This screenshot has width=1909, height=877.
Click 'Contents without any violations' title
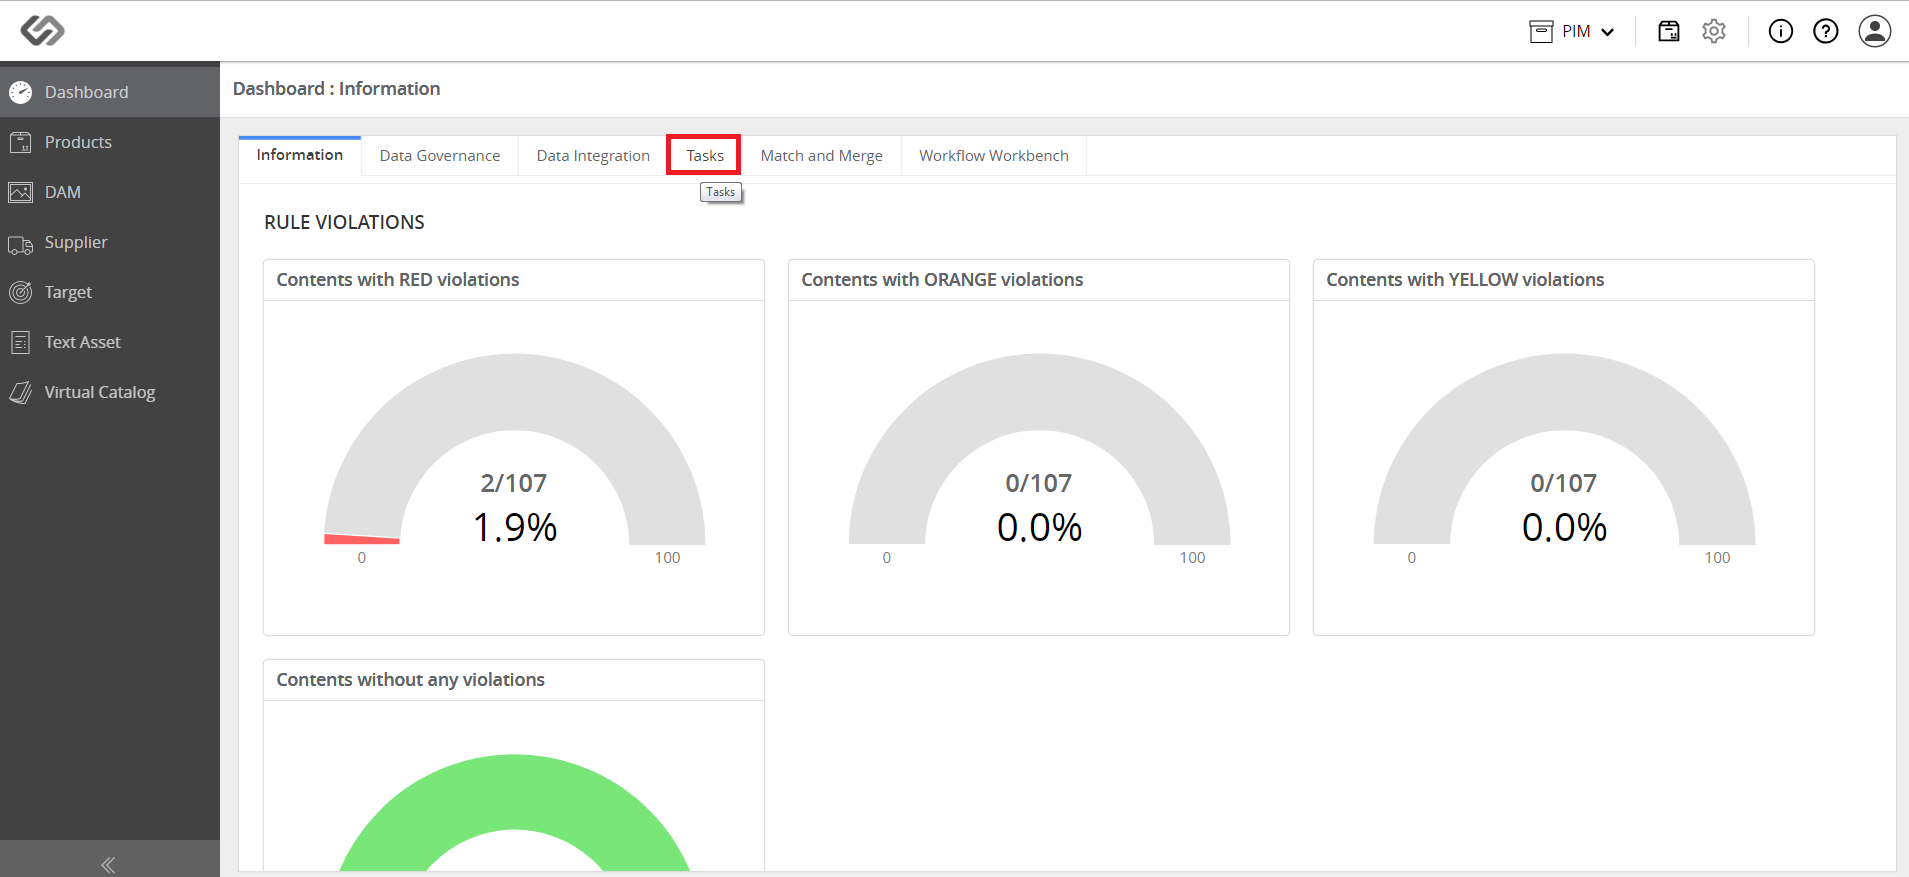coord(411,680)
